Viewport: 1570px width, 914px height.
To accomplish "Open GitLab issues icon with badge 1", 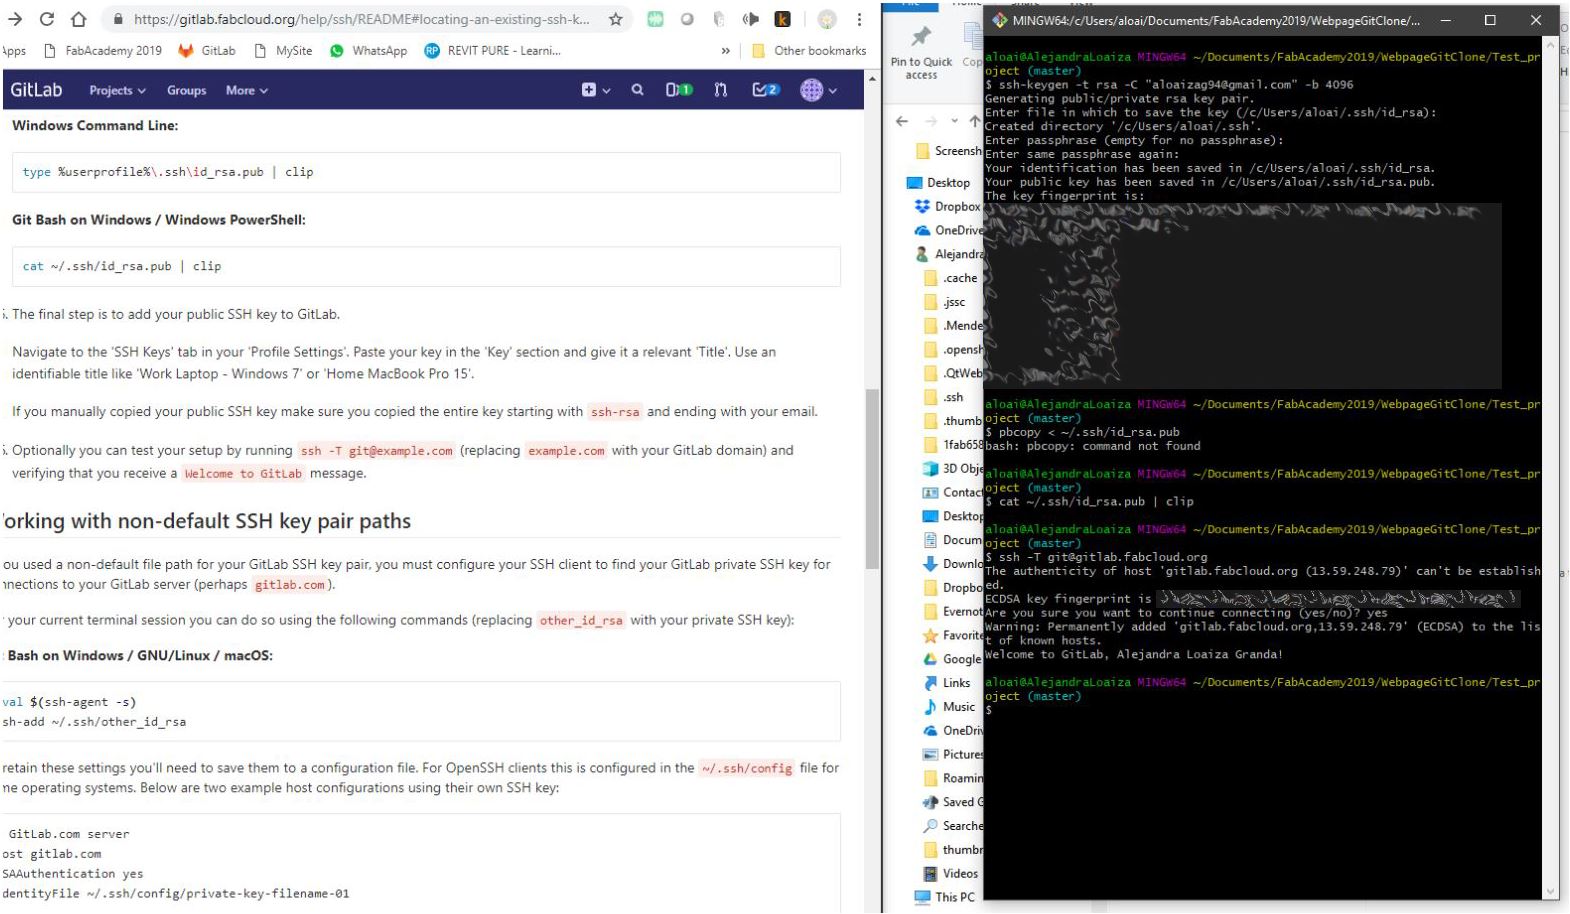I will (679, 90).
